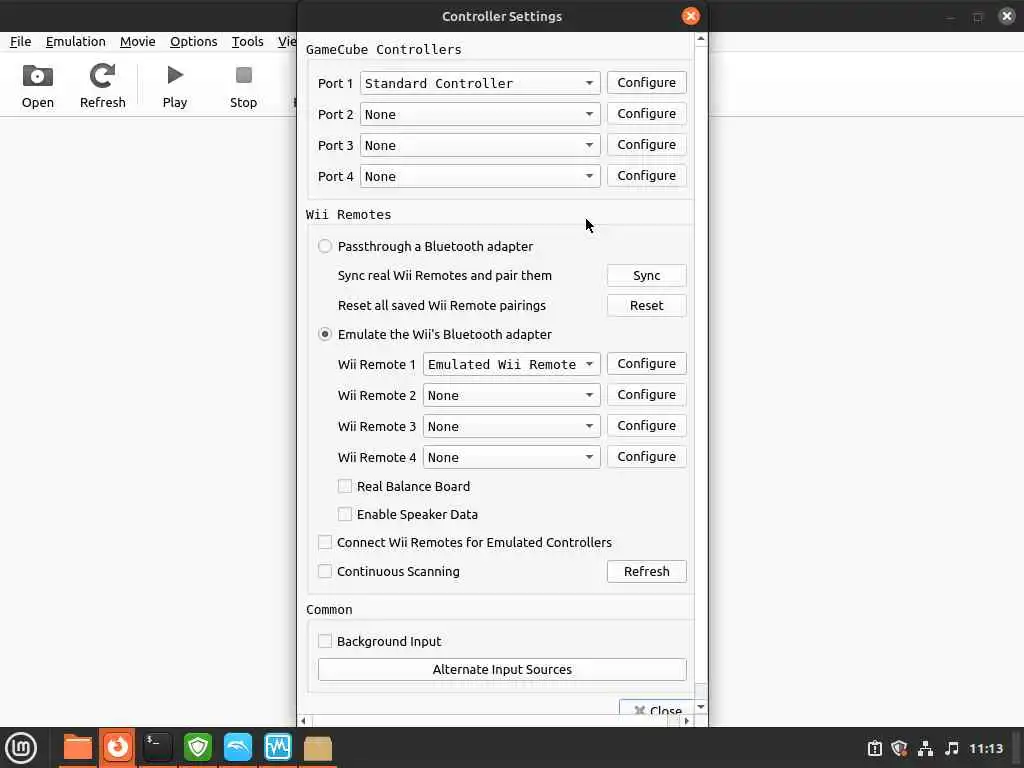Click Configure for Wii Remote 2
This screenshot has height=768, width=1024.
pos(647,394)
